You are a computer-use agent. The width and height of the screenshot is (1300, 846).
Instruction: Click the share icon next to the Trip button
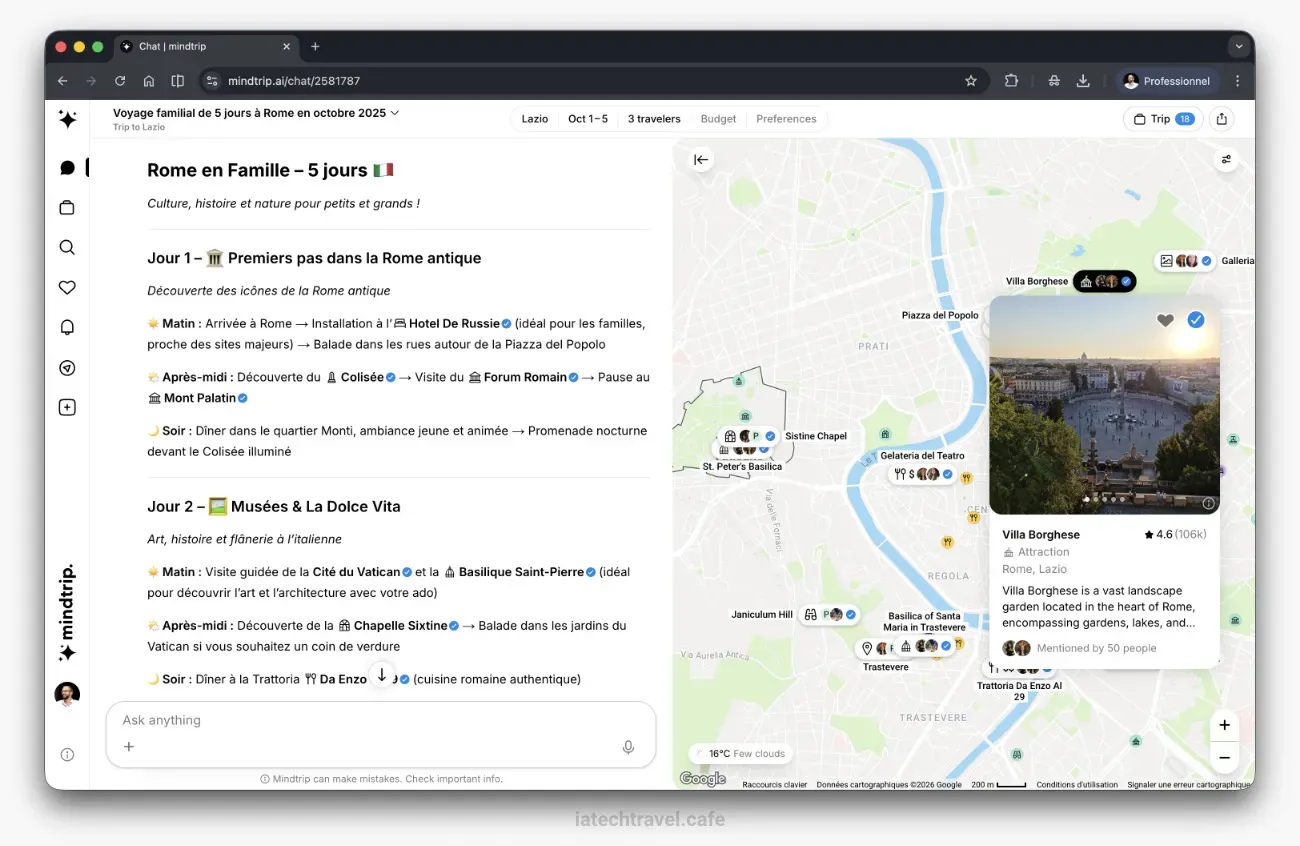(x=1221, y=119)
